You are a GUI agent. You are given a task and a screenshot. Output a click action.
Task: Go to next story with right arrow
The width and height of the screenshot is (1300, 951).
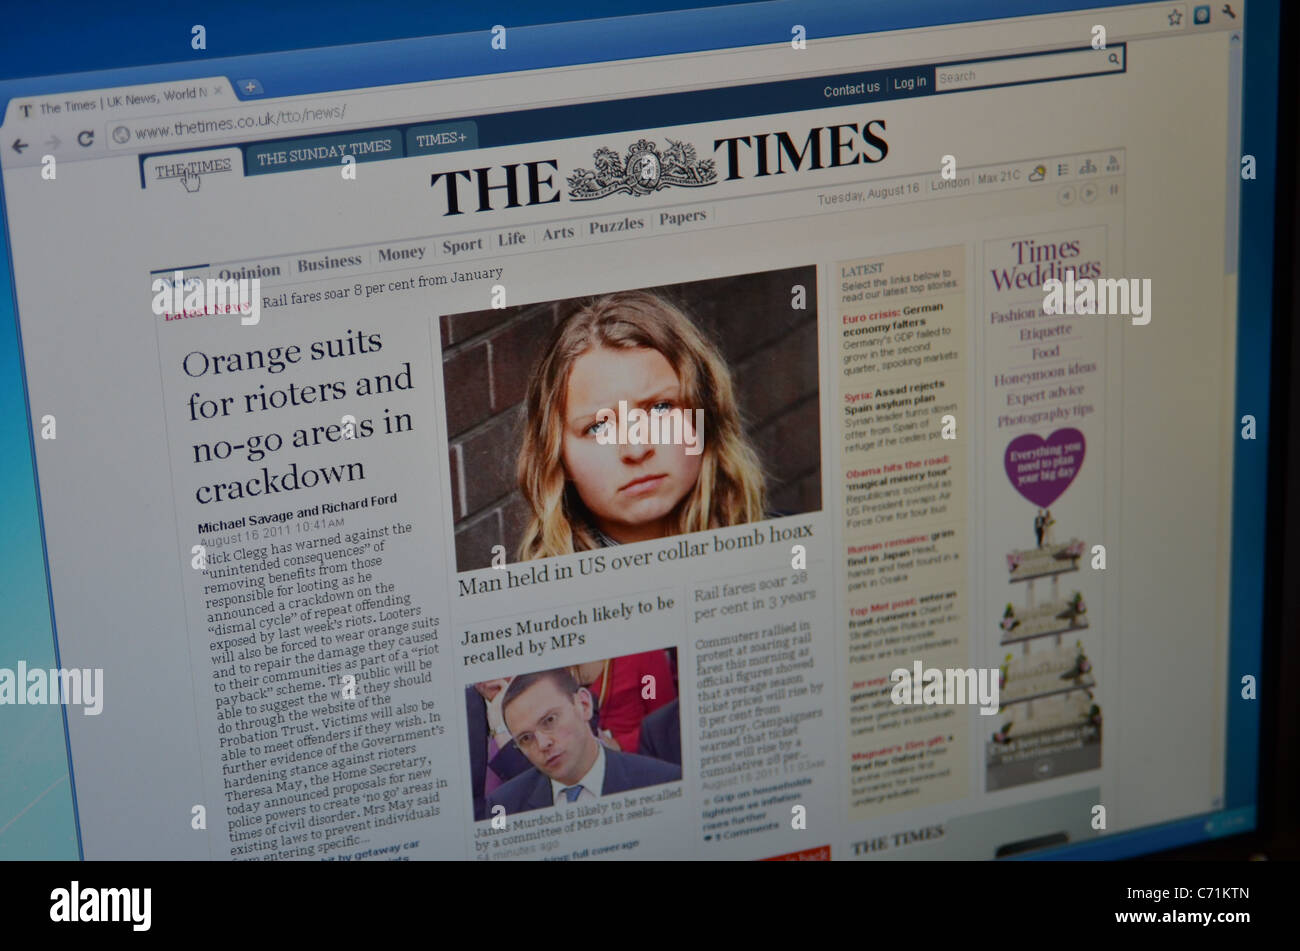point(1089,193)
